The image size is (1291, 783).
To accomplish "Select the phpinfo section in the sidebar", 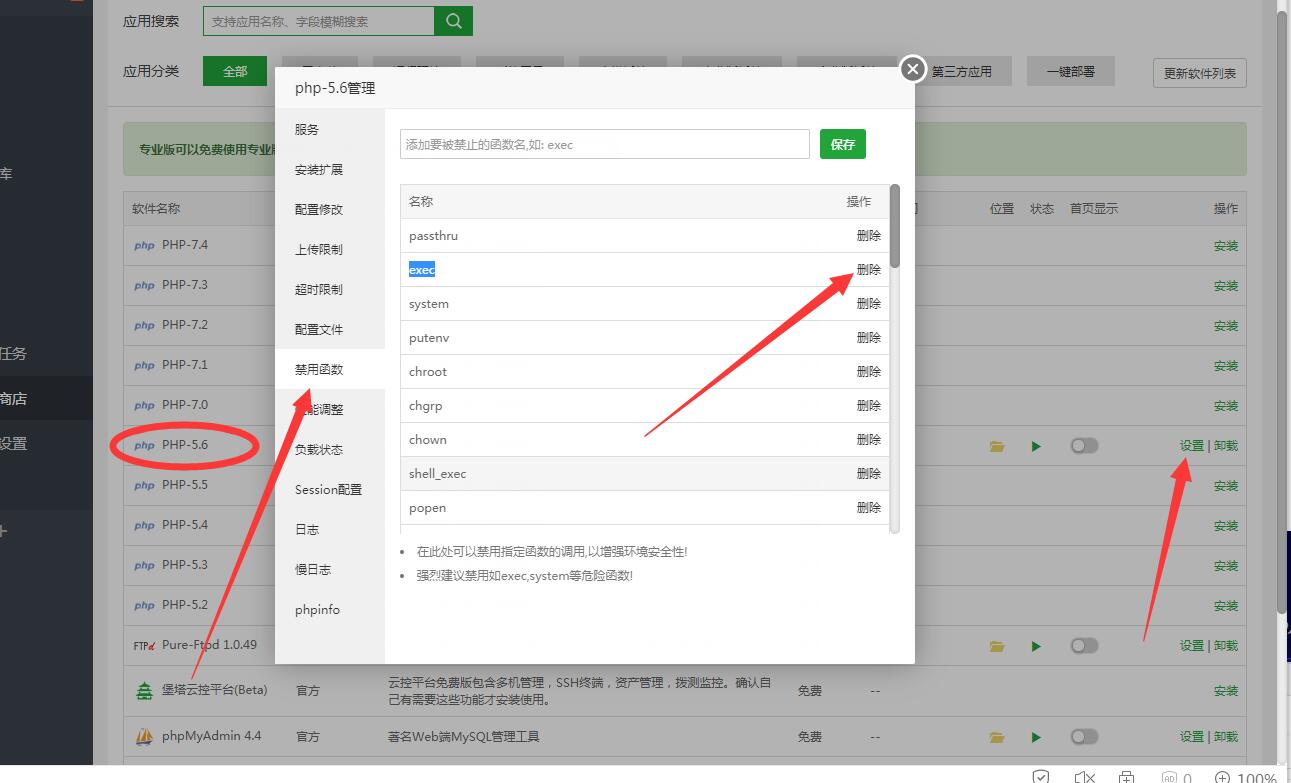I will [x=317, y=610].
